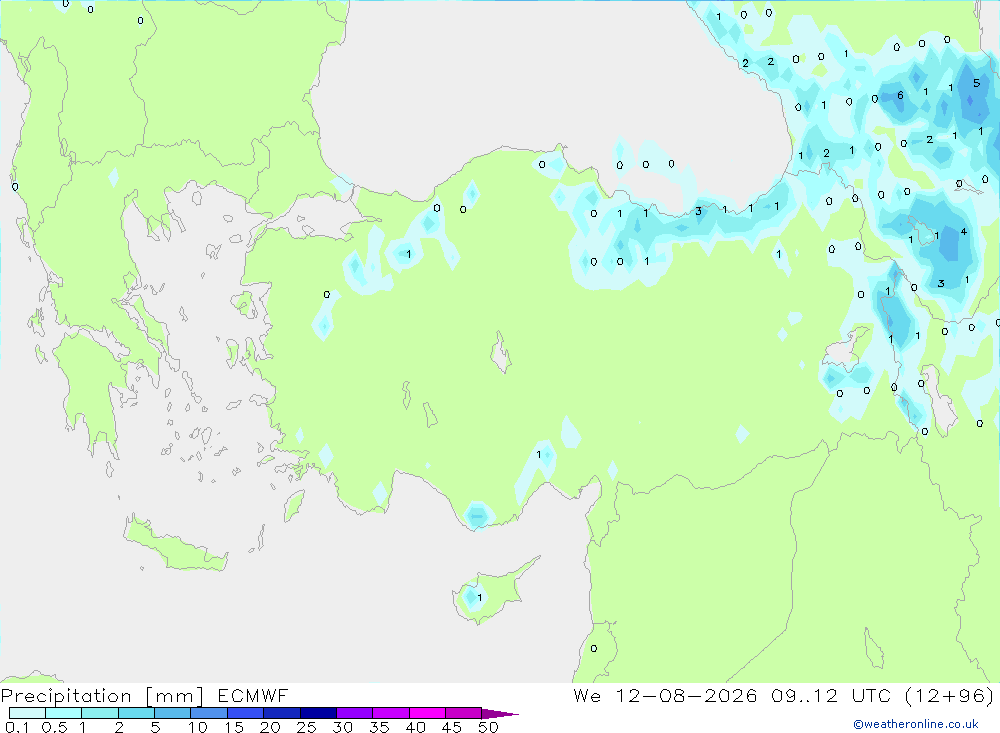Click the legend tick label '0.1'
Image resolution: width=1000 pixels, height=733 pixels.
pos(17,727)
